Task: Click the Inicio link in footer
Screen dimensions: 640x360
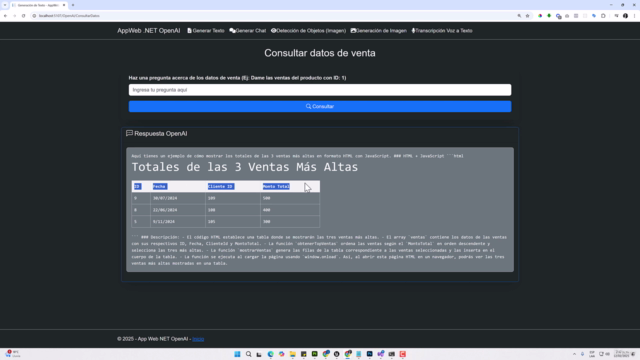Action: point(198,339)
